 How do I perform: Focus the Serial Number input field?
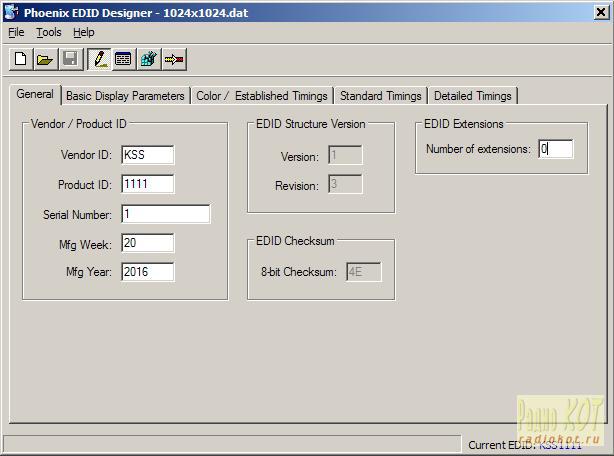[166, 214]
